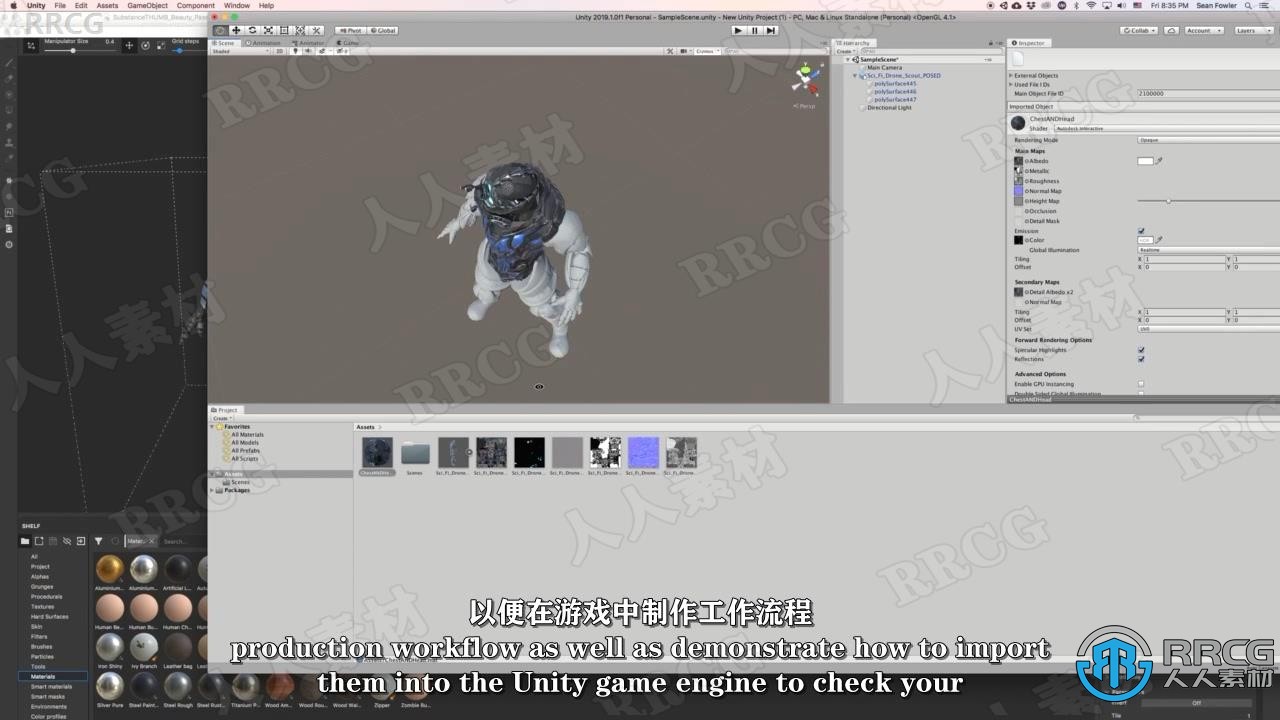
Task: Click the Emission Color HDR swatch
Action: tap(1145, 240)
